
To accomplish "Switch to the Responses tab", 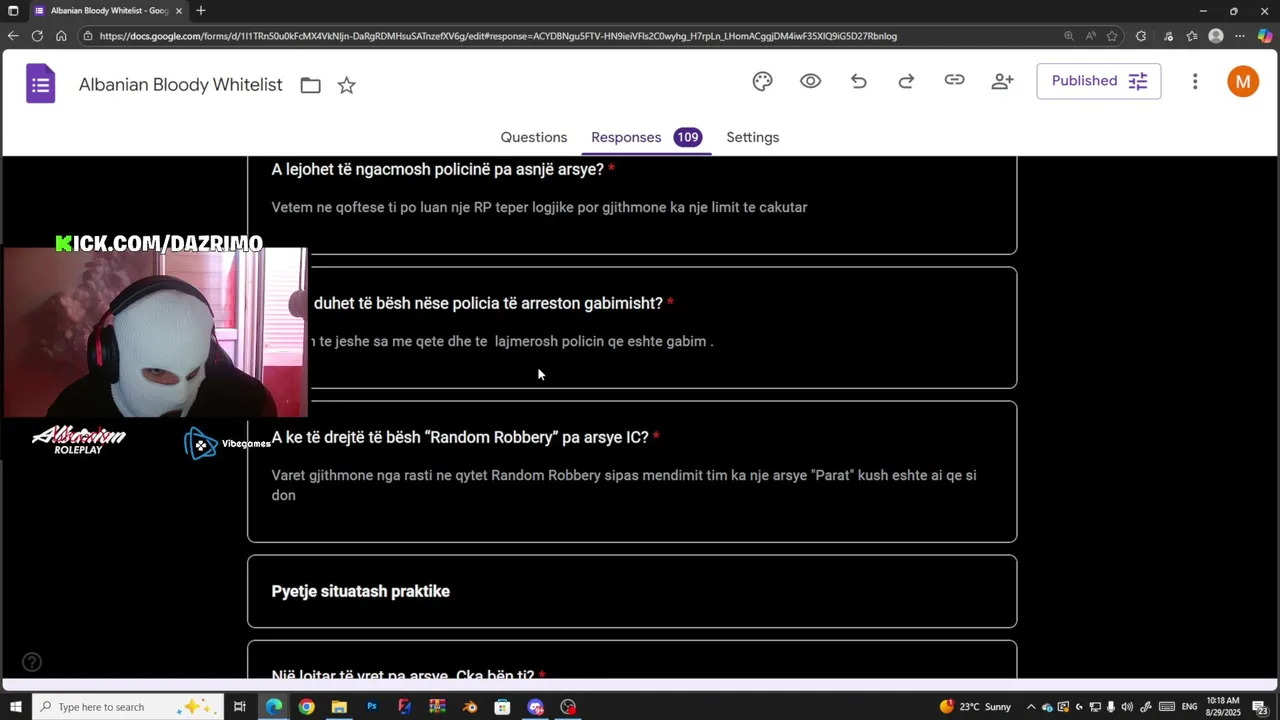I will pyautogui.click(x=626, y=137).
